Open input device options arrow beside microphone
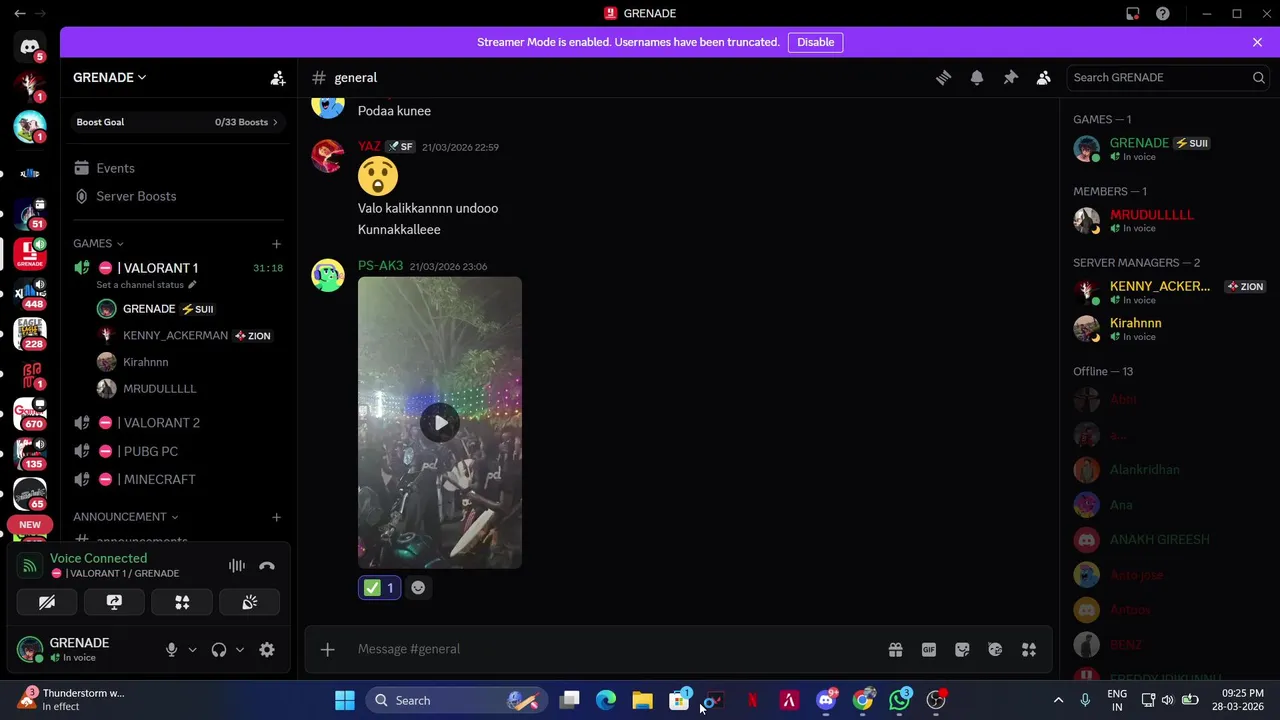 click(192, 650)
